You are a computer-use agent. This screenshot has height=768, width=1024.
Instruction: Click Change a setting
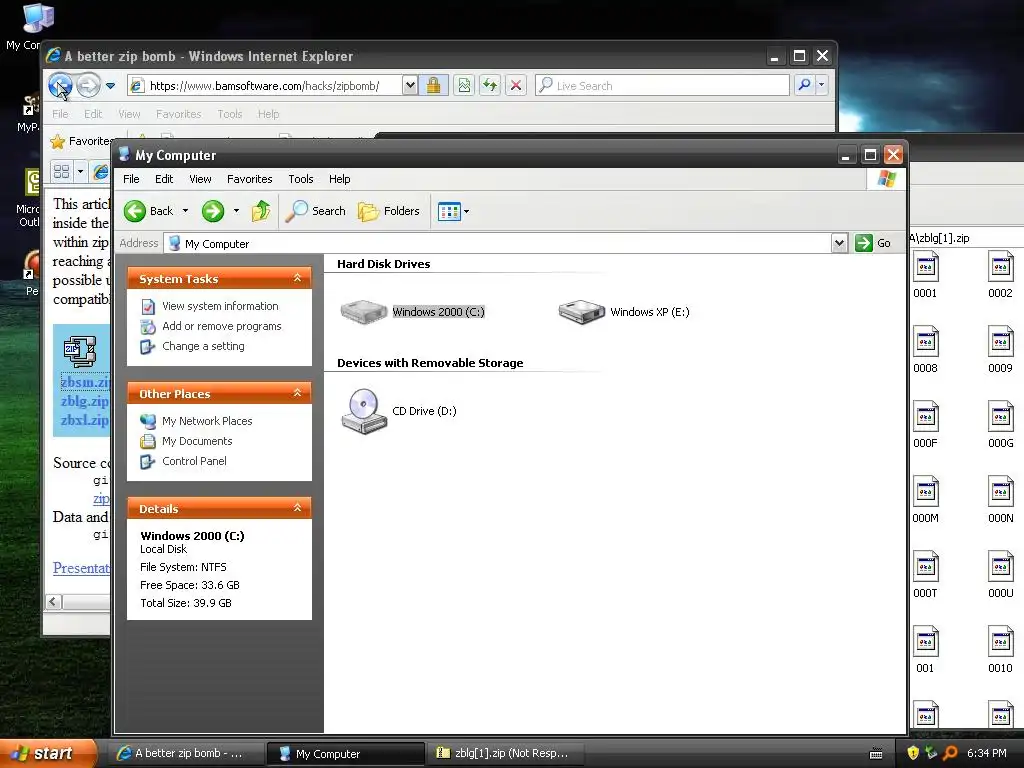pos(203,346)
